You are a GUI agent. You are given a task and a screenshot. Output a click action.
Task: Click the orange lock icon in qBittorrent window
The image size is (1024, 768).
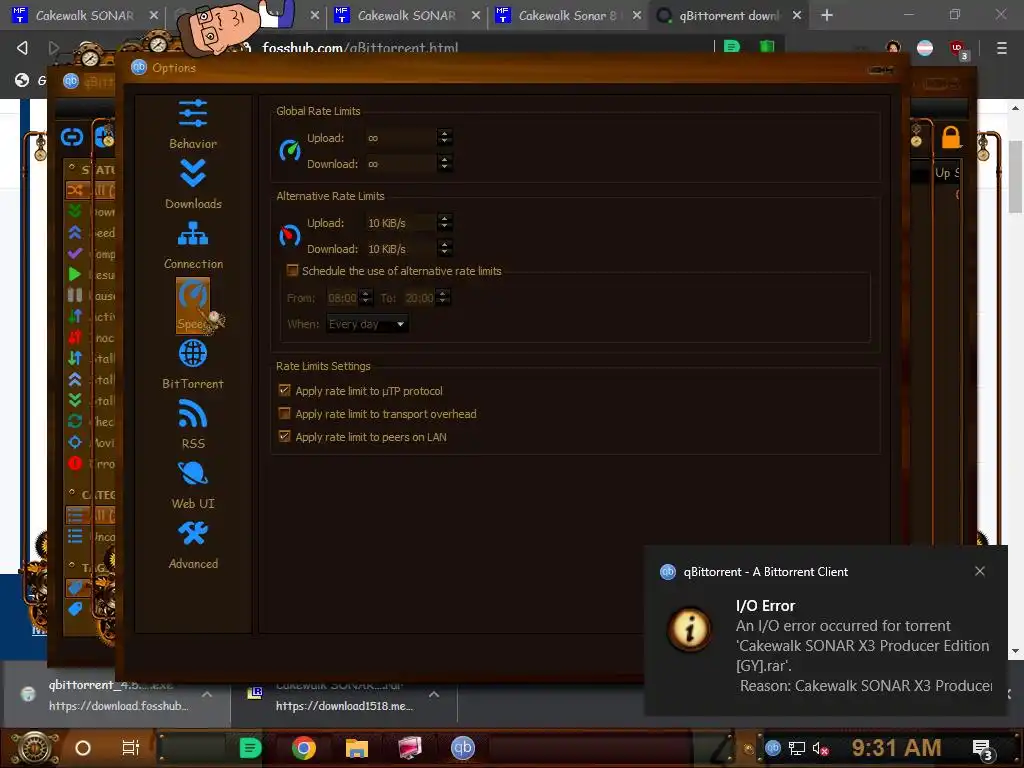(951, 138)
